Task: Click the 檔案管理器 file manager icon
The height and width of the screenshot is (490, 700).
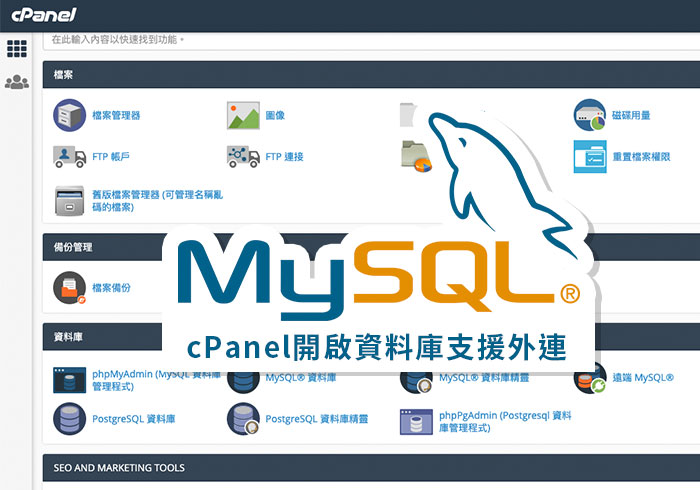Action: 69,115
